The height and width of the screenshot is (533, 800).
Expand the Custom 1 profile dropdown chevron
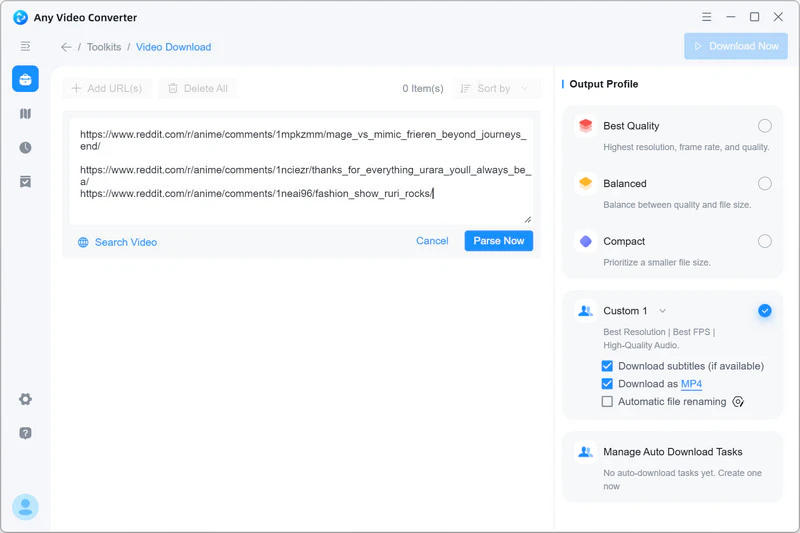tap(662, 311)
